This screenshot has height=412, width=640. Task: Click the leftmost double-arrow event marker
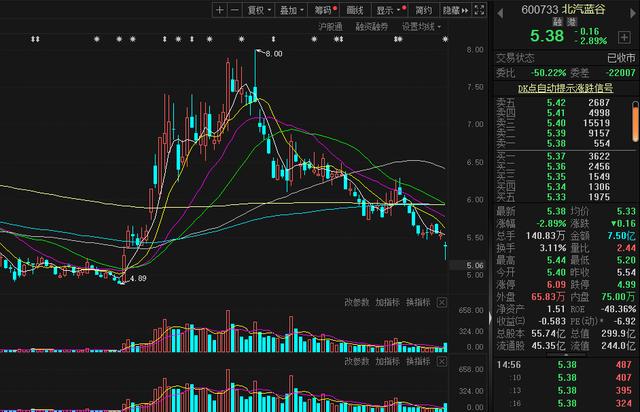(35, 39)
